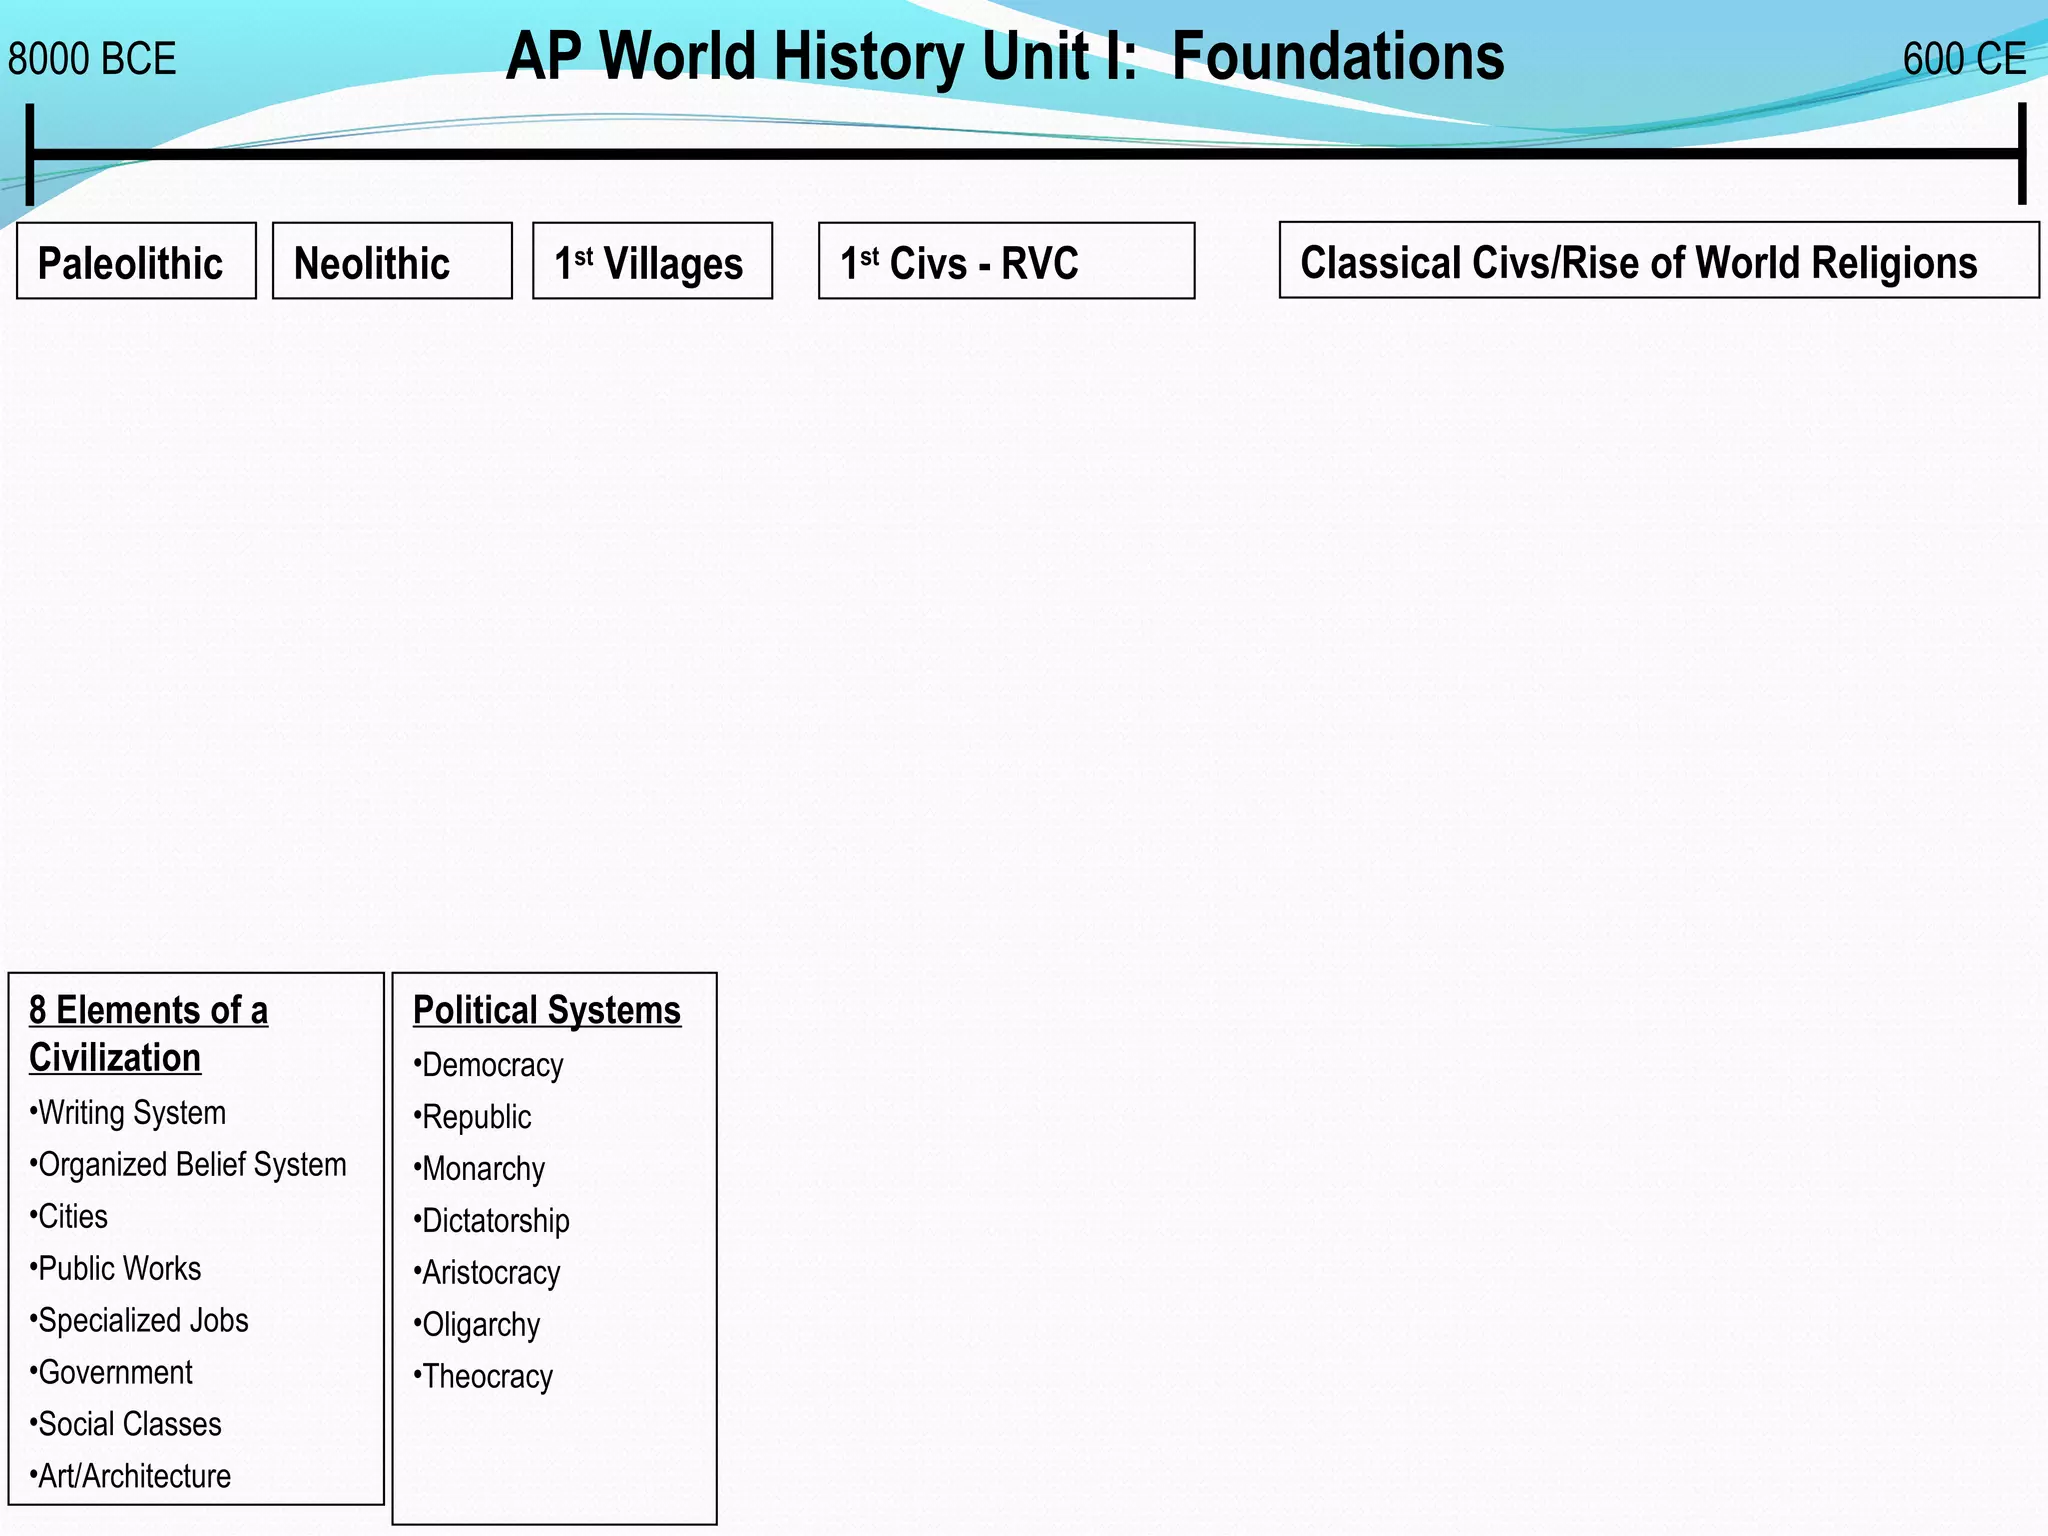
Task: Click the left end tick of the timeline
Action: point(30,154)
